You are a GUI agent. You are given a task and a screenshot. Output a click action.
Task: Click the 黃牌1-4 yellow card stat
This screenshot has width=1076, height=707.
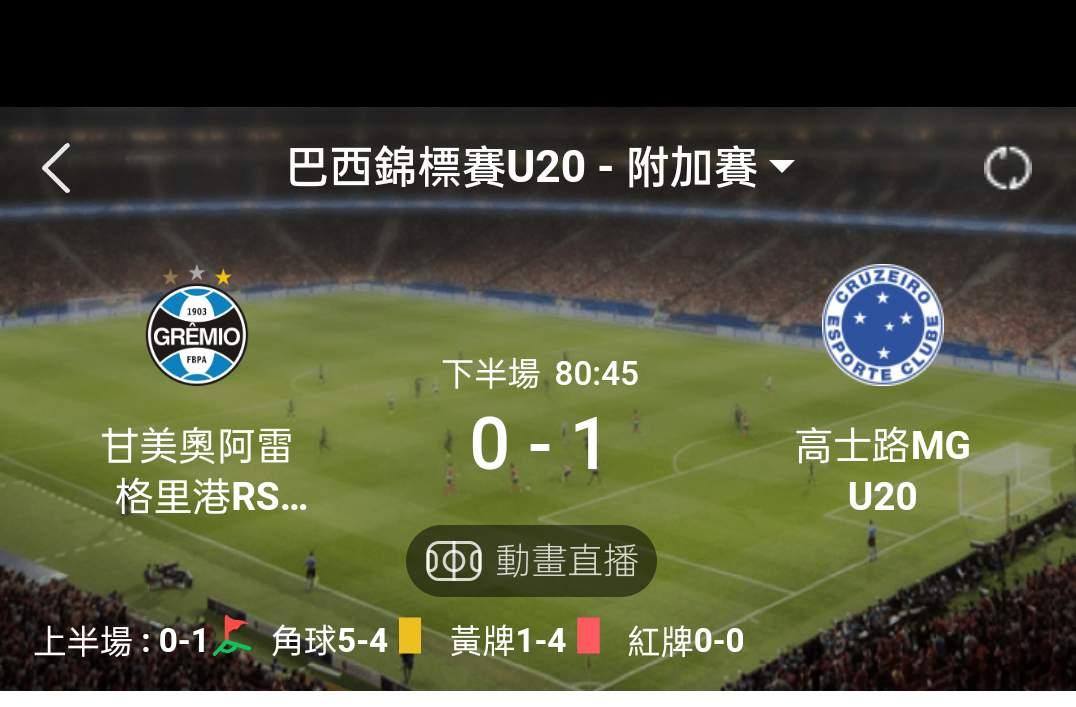508,641
